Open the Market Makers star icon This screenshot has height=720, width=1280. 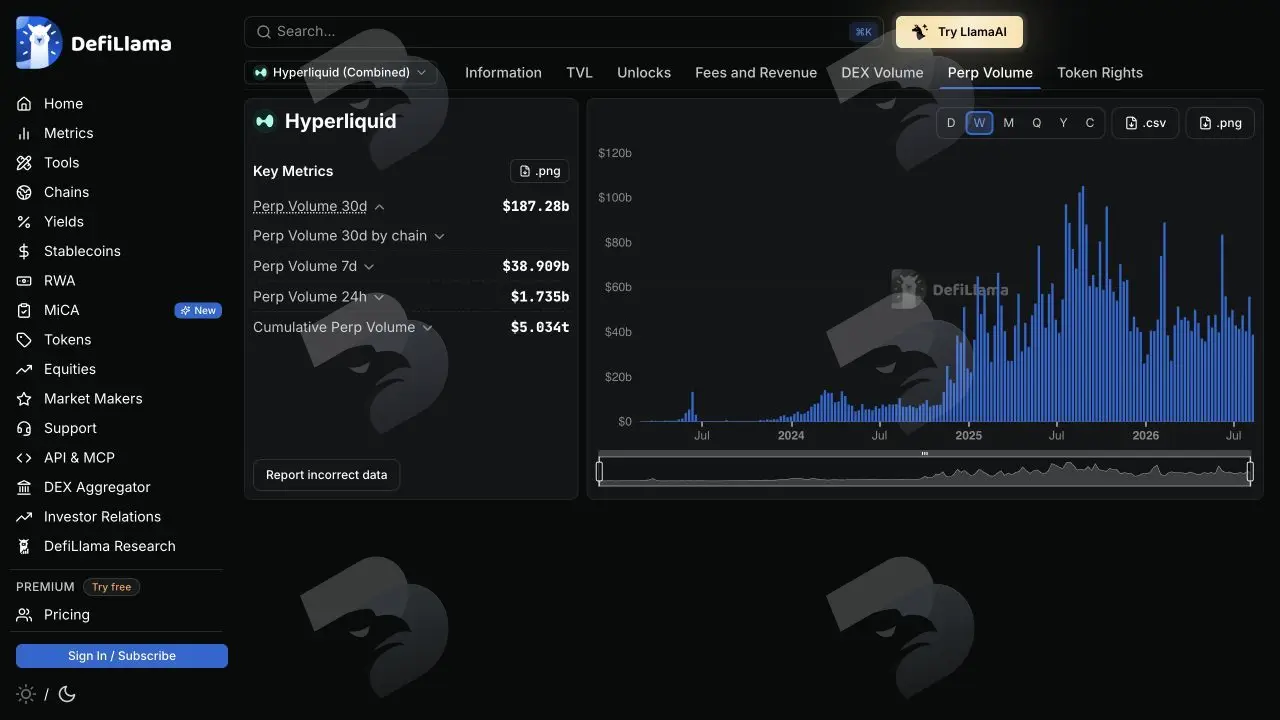tap(25, 398)
